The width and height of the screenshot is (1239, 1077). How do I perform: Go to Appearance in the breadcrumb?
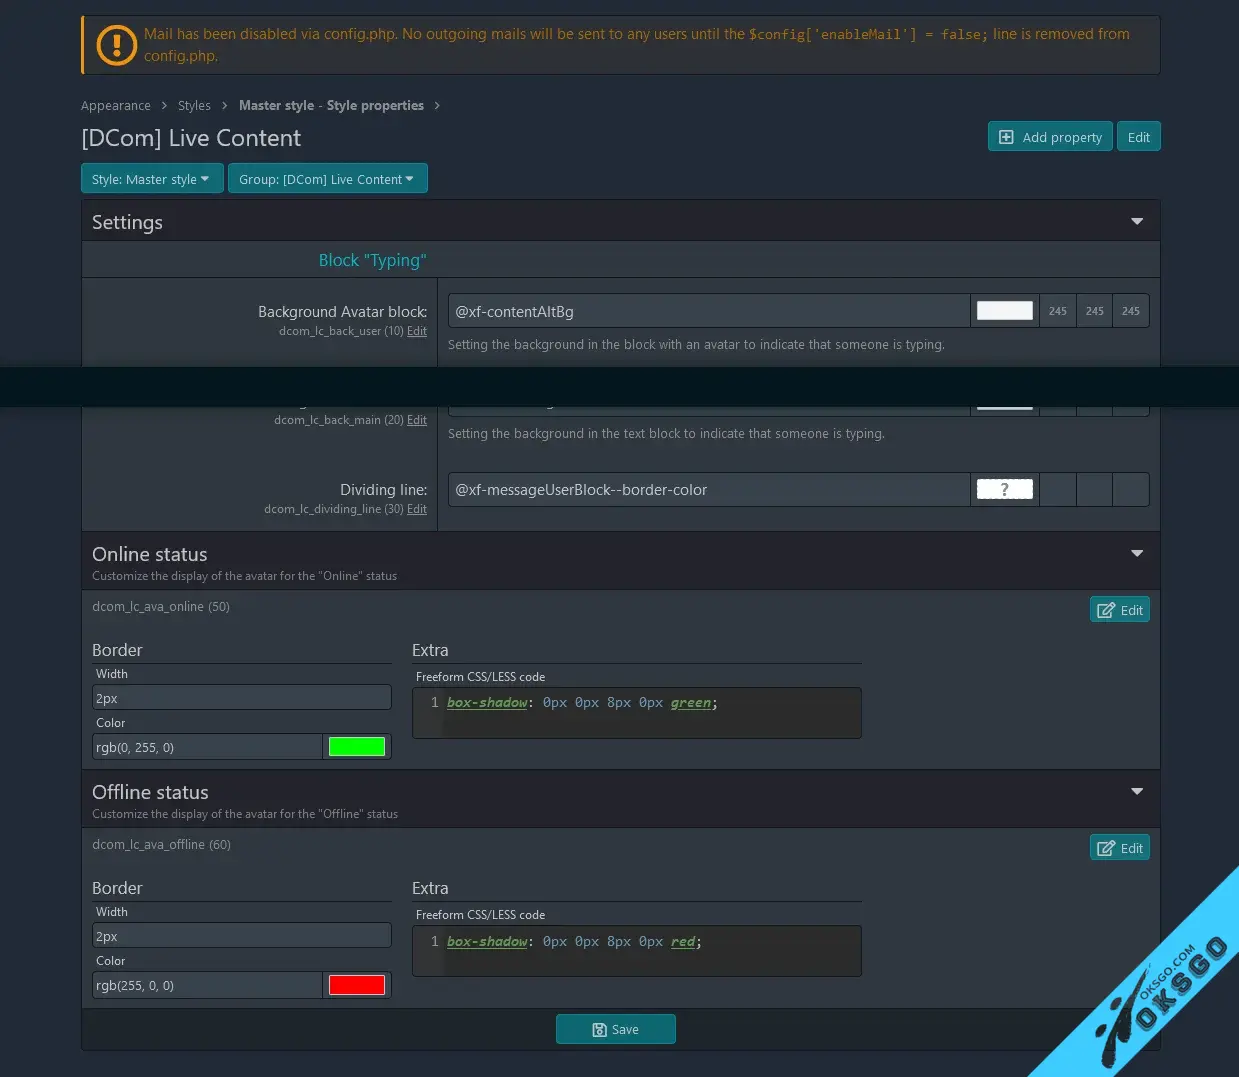click(116, 106)
